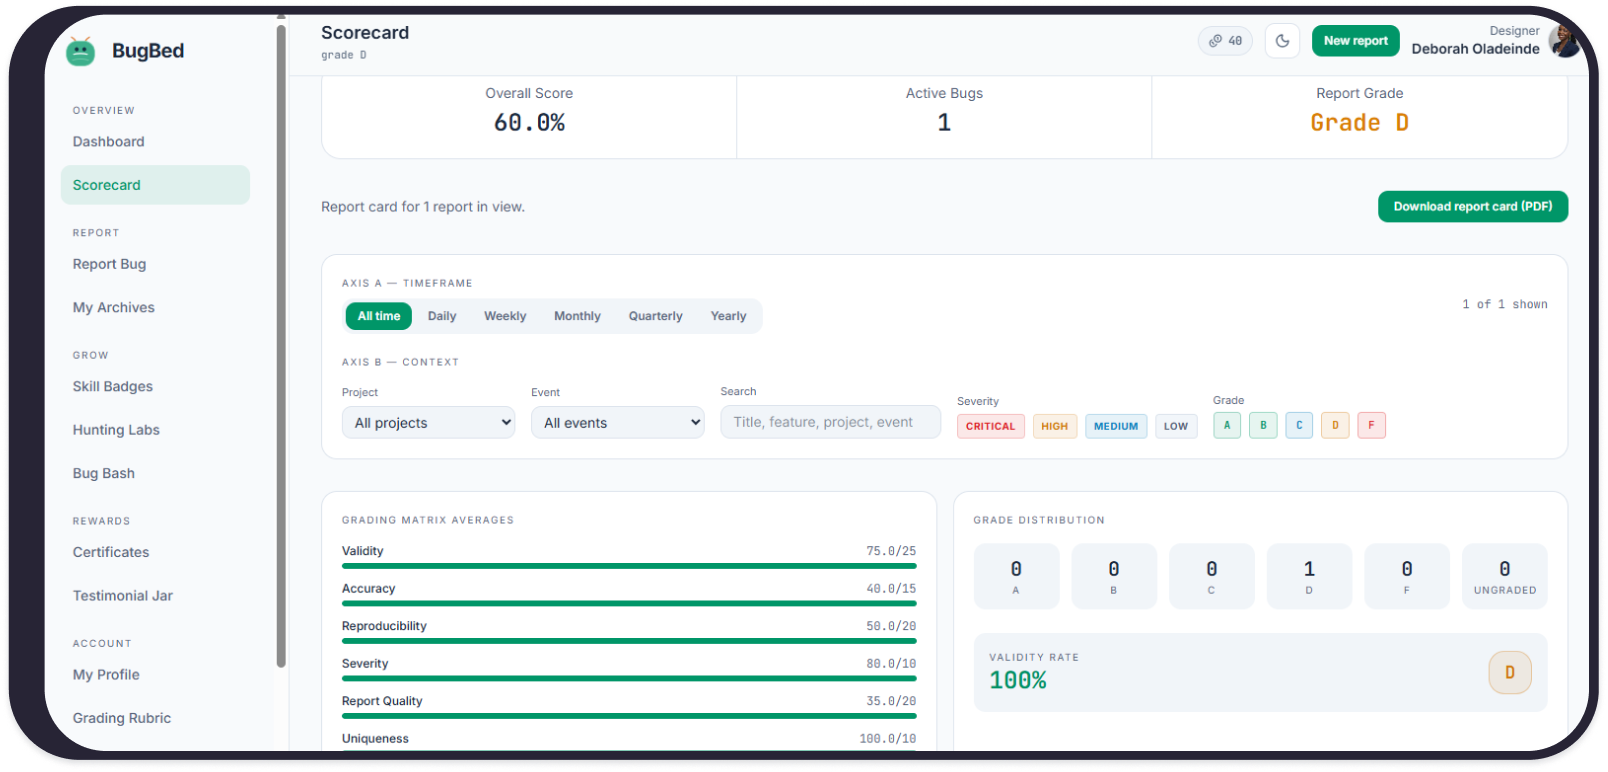Switch timeframe to Monthly
The image size is (1608, 772).
[577, 316]
